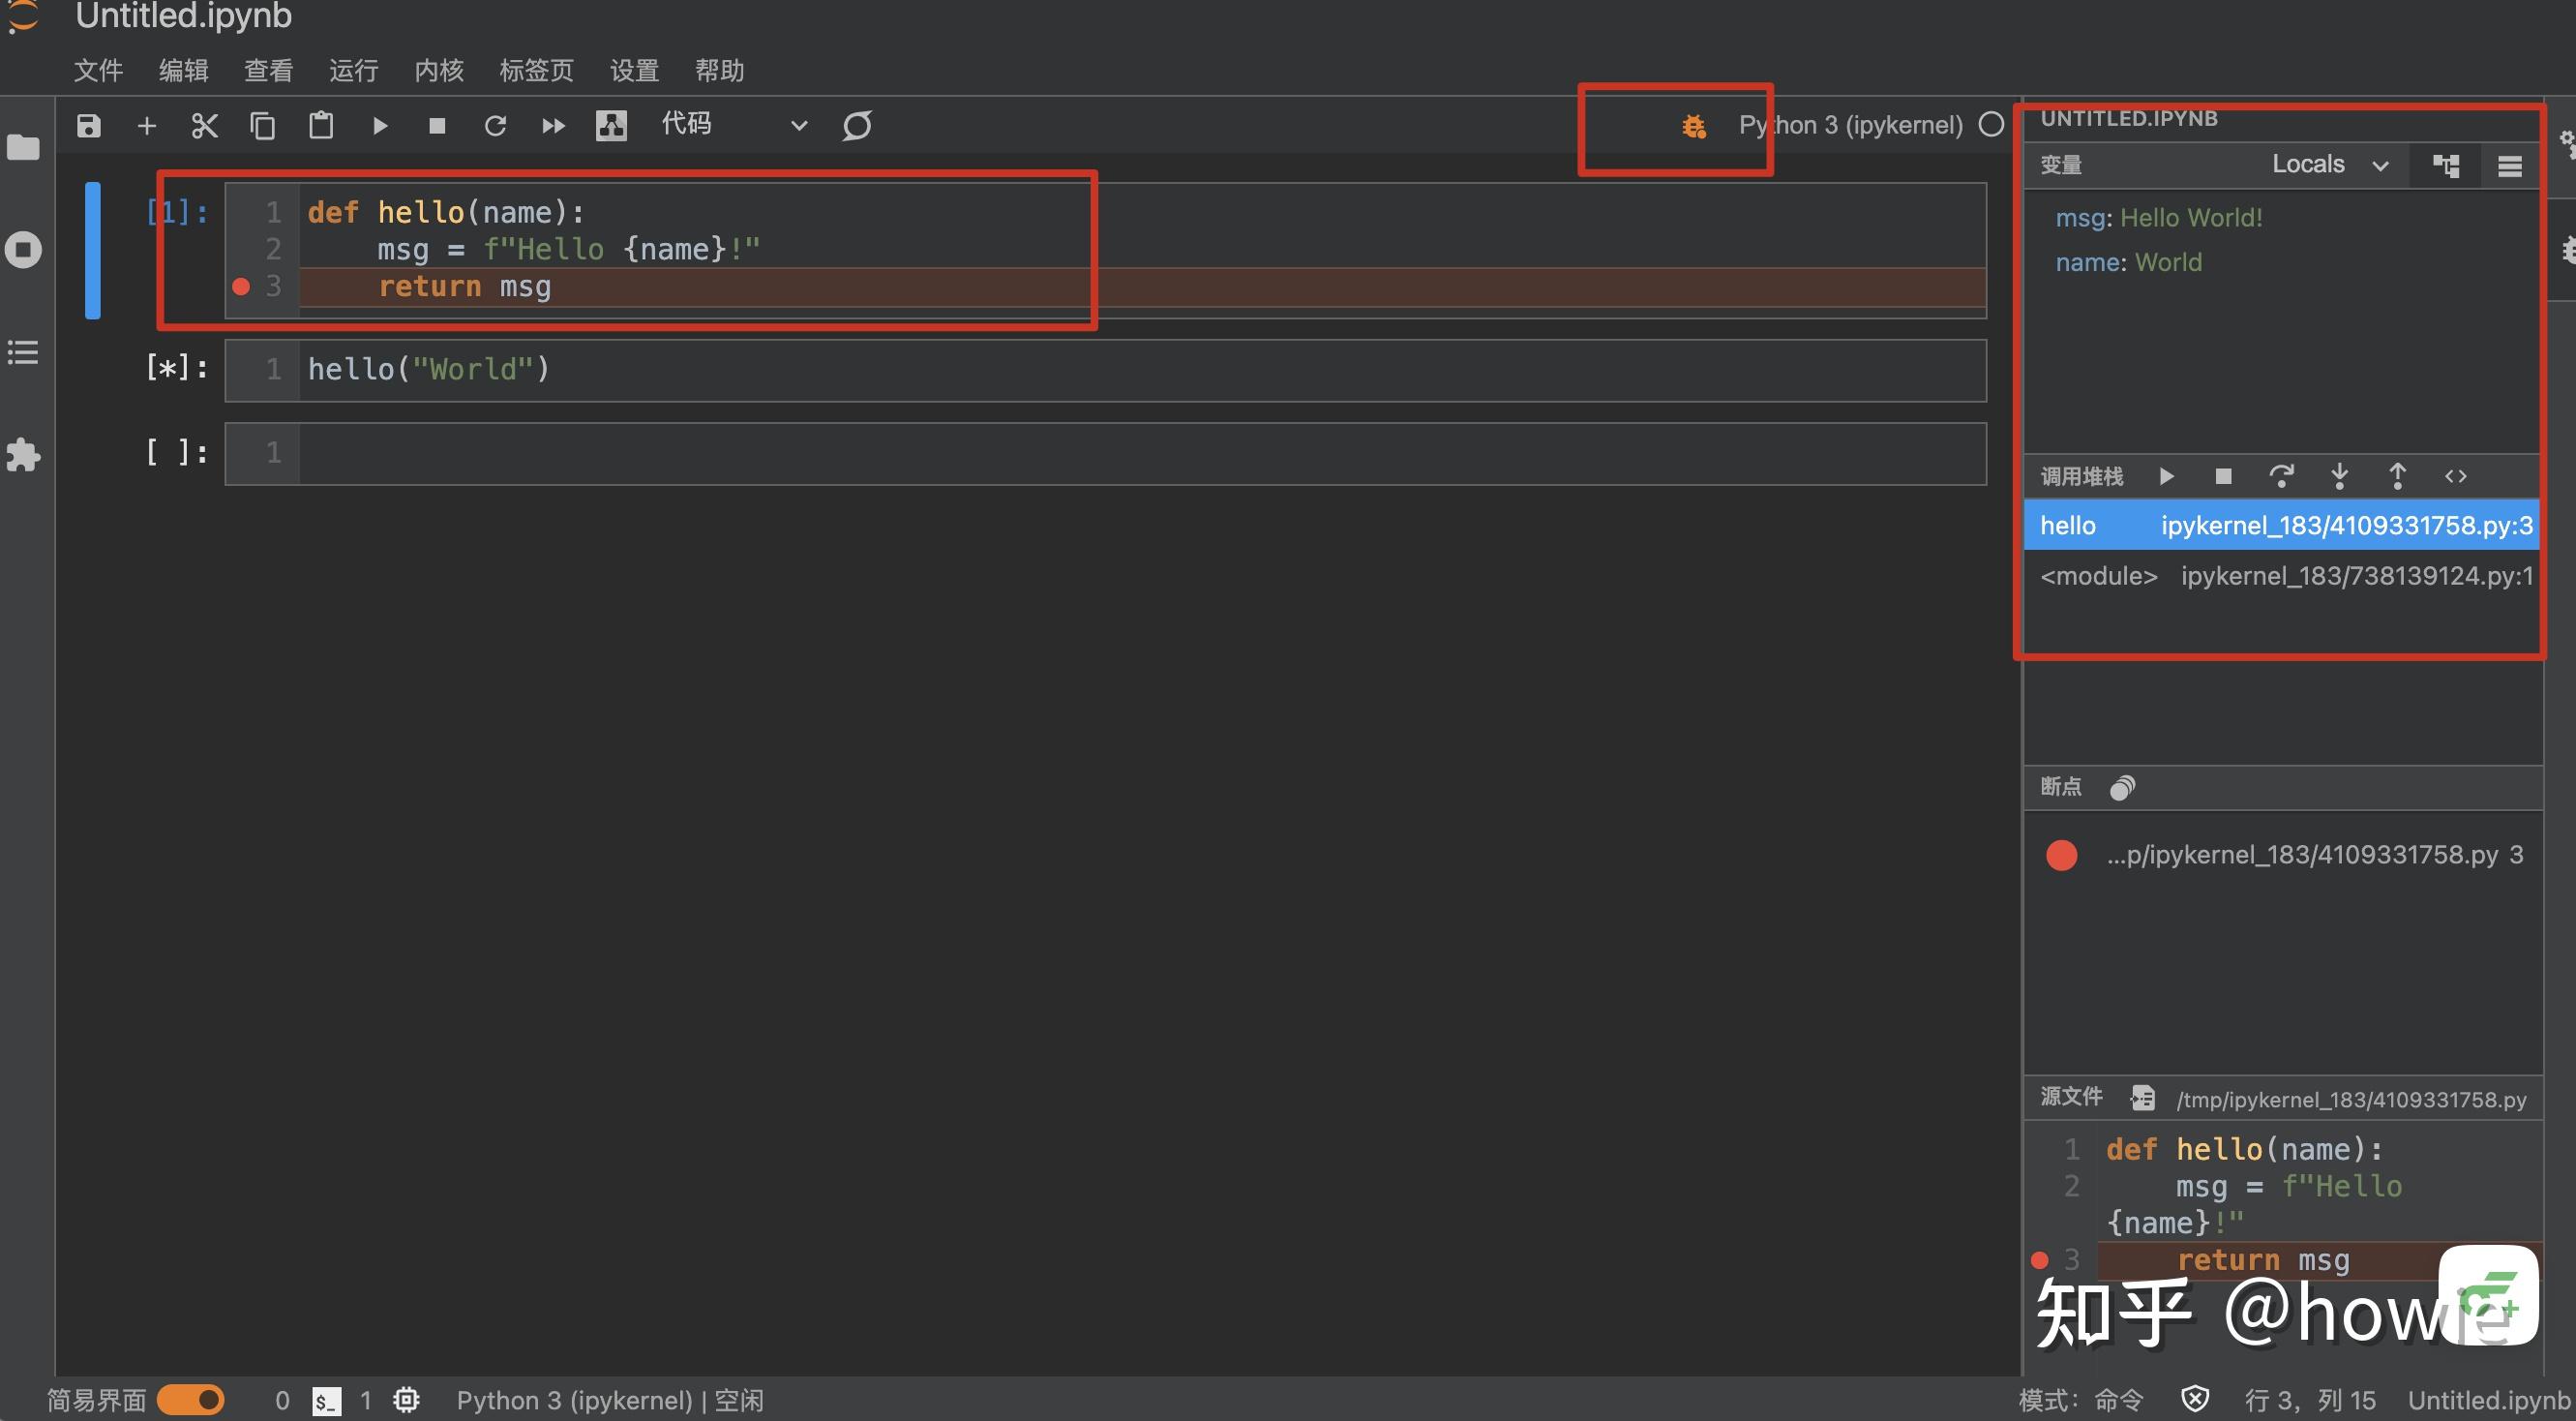The image size is (2576, 1421).
Task: Cut the selected cell with the scissors icon
Action: coord(204,126)
